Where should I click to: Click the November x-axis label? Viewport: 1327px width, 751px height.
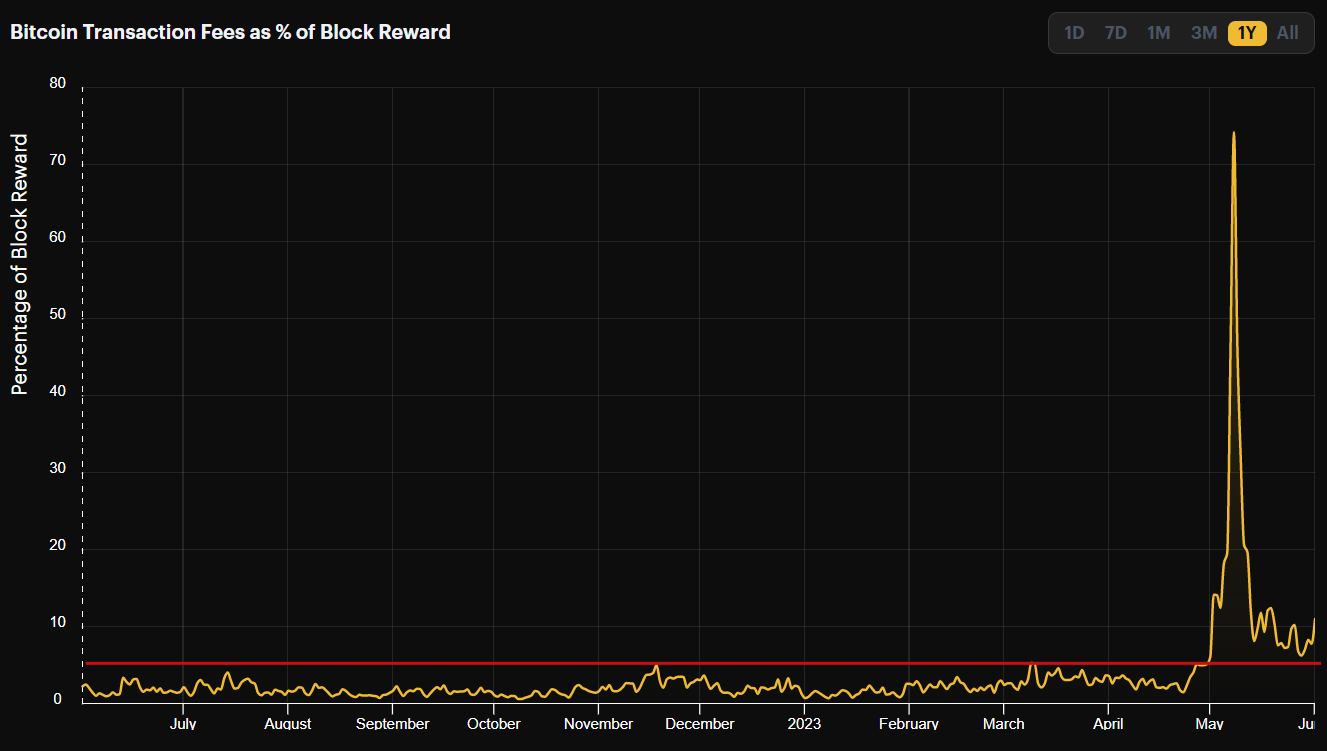click(598, 724)
